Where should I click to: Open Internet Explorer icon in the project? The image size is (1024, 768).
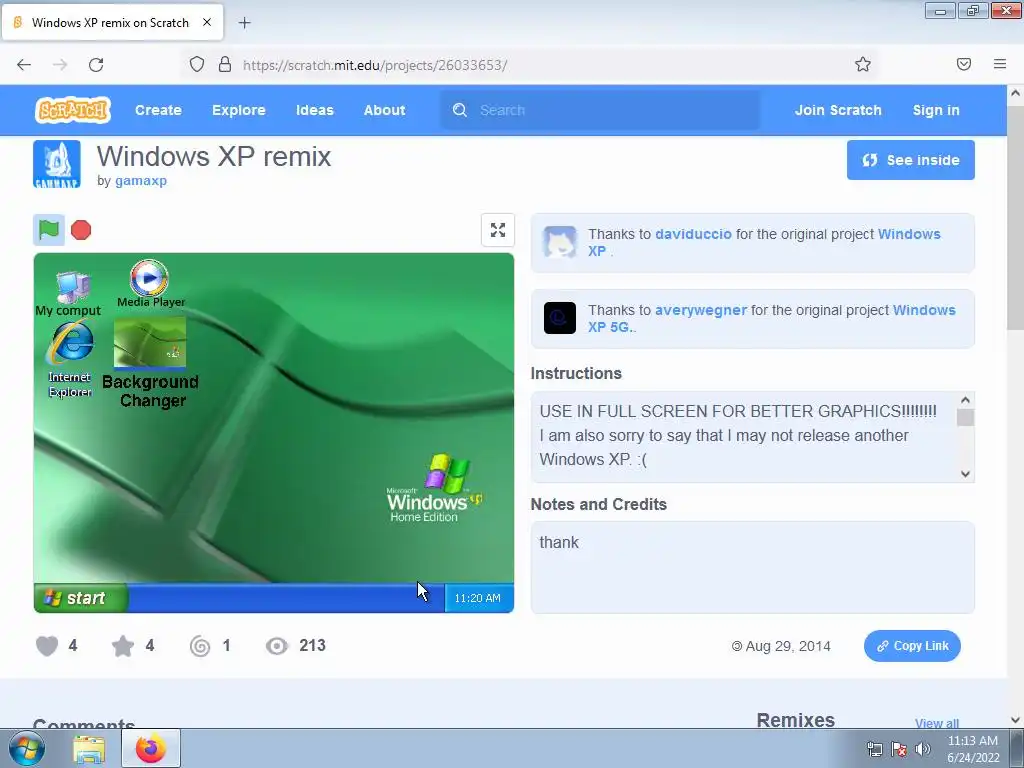click(x=70, y=360)
